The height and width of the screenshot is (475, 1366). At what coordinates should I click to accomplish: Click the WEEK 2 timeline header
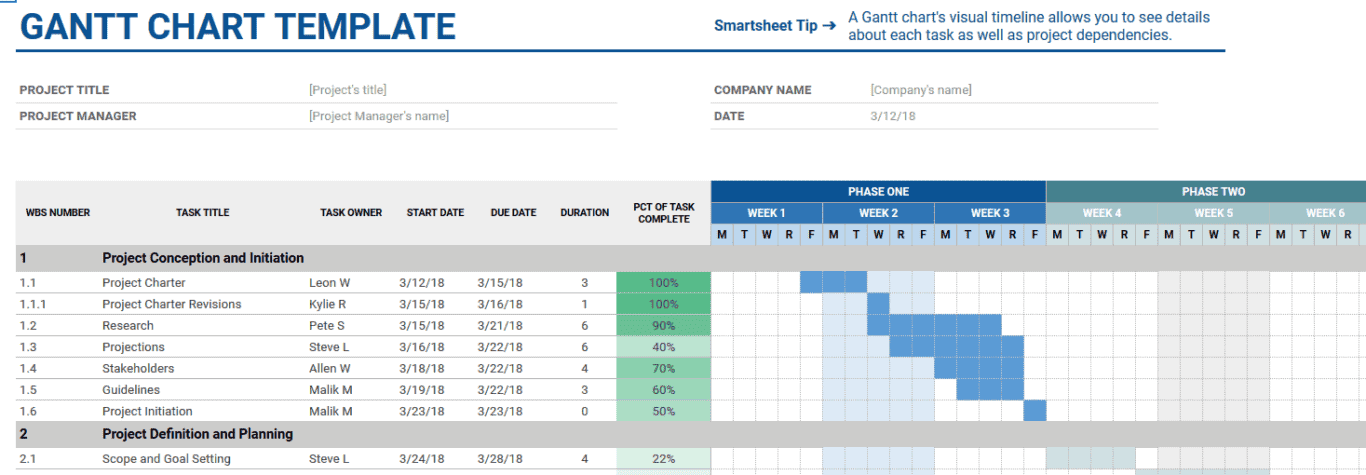point(878,213)
